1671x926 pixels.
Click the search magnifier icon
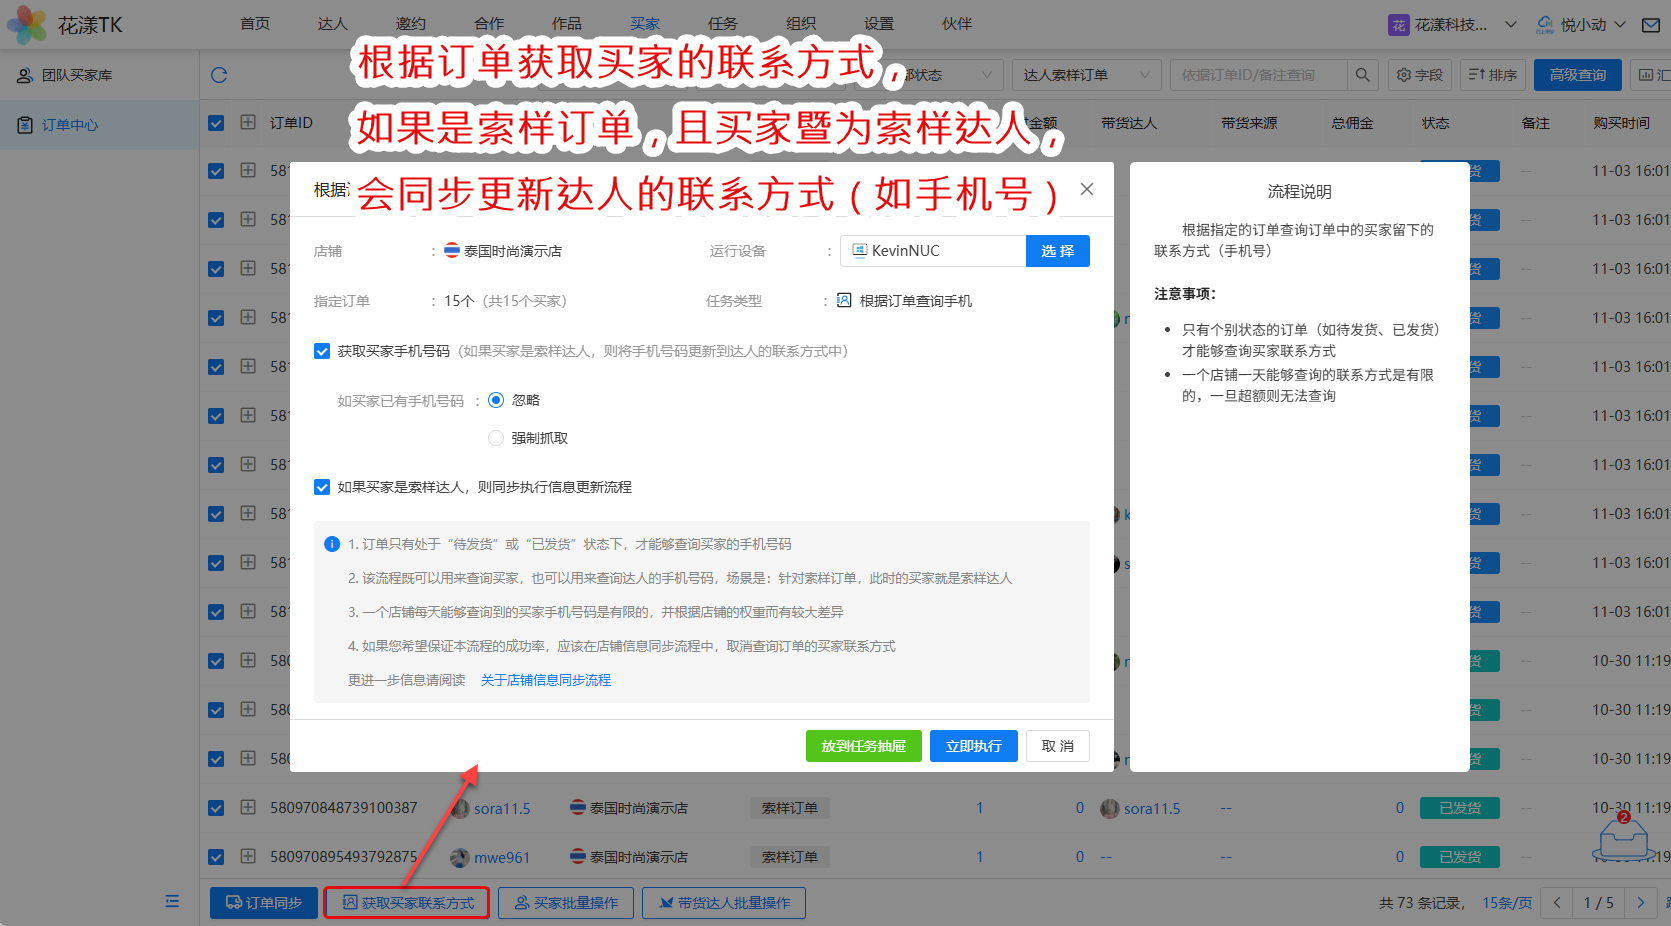click(1362, 75)
